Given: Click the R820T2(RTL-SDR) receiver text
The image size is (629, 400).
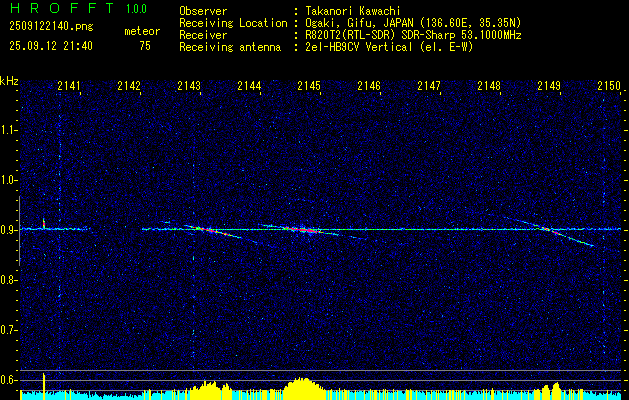Looking at the screenshot, I should tap(413, 35).
